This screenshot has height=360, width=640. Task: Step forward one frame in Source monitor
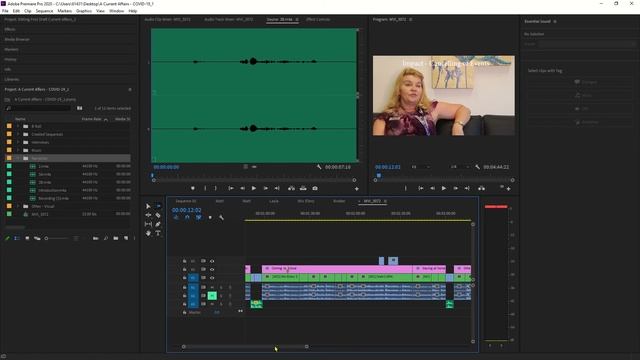click(x=265, y=188)
